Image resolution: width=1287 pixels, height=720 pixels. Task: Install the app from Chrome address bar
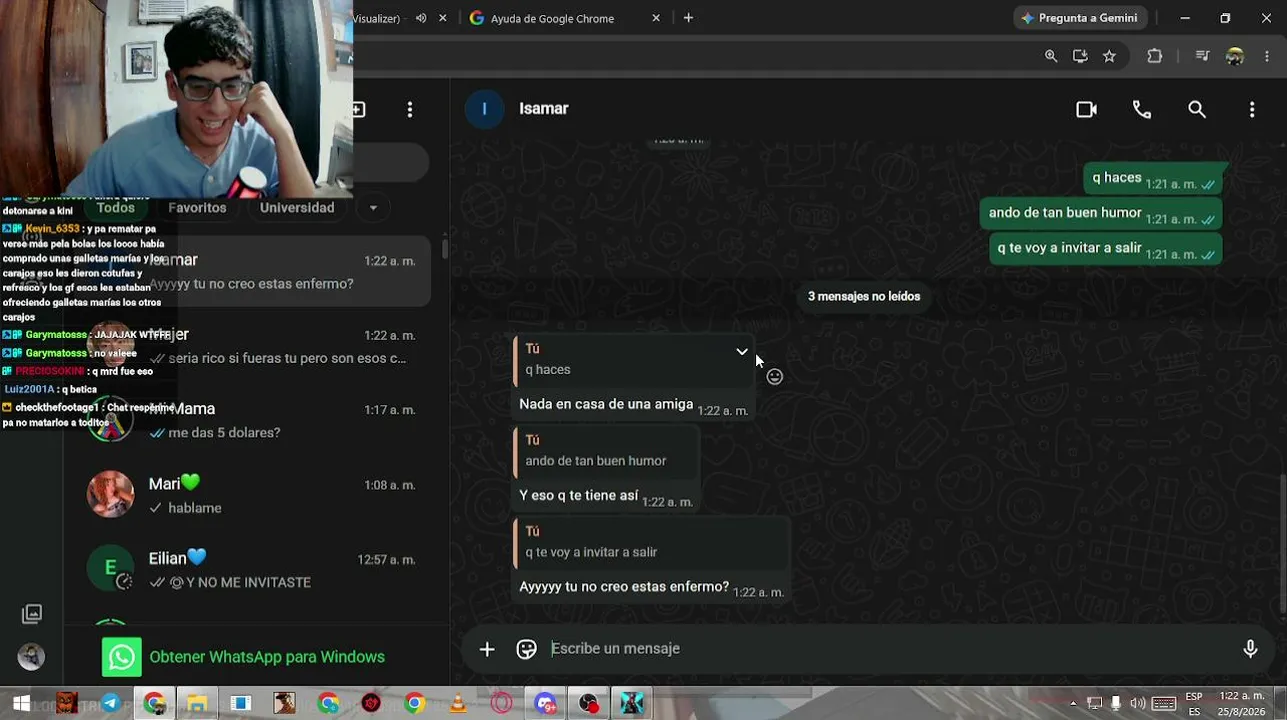[x=1080, y=56]
